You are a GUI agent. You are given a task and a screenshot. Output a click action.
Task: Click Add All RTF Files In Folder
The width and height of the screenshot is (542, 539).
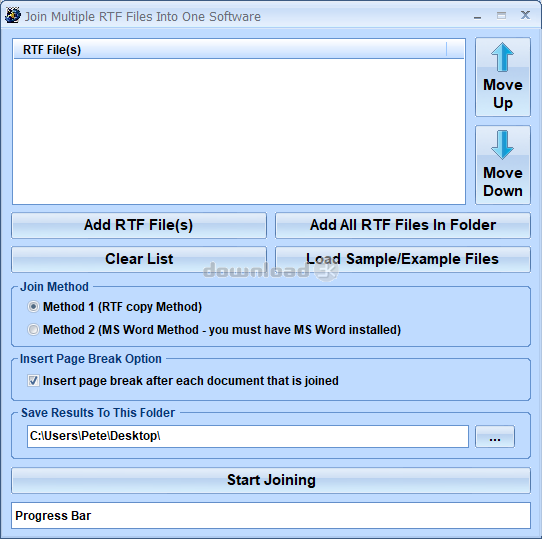(x=403, y=225)
